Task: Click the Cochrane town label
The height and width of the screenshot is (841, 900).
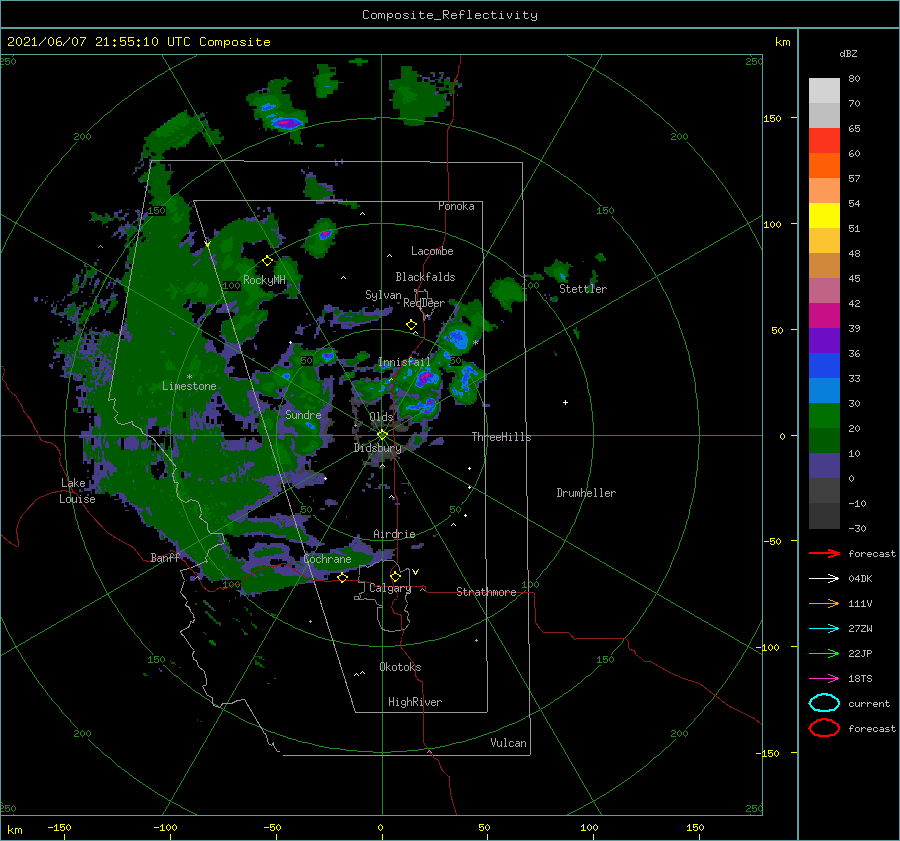Action: tap(327, 559)
